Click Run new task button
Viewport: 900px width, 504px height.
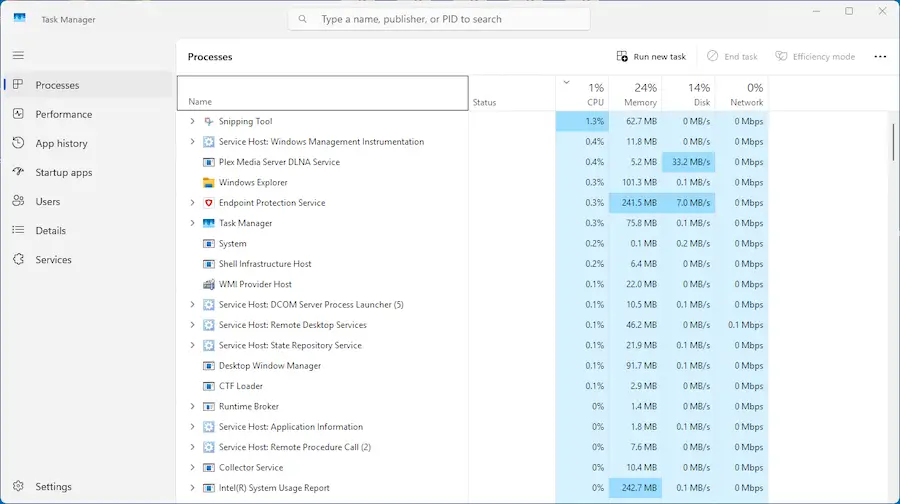point(651,56)
